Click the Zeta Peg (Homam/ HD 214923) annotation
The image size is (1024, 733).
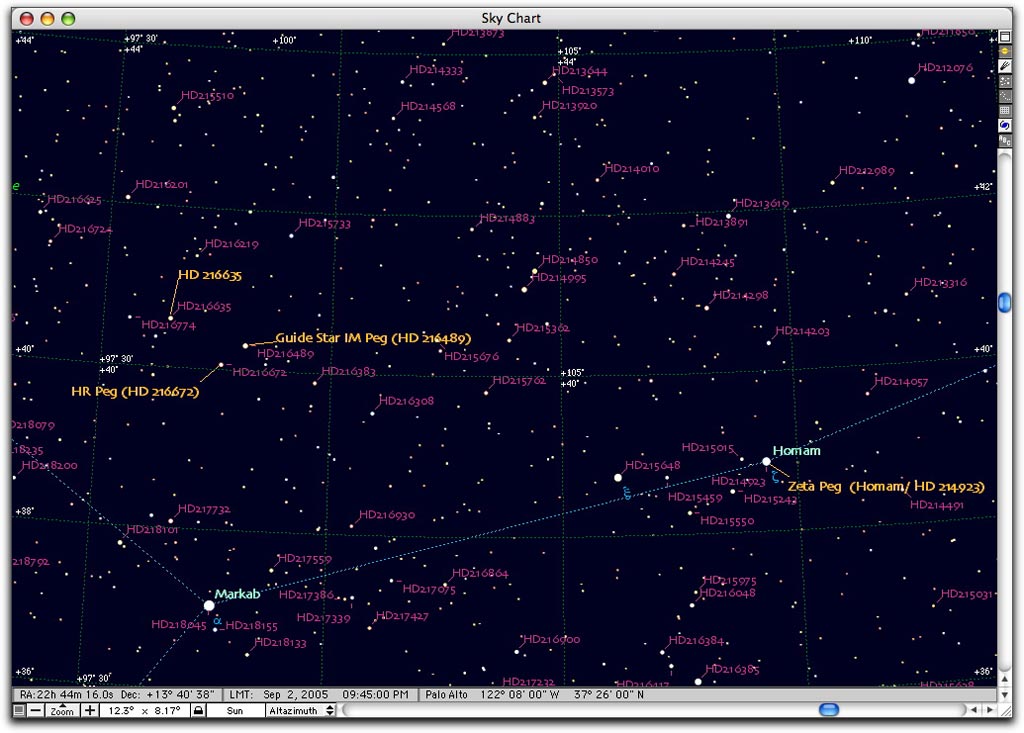click(x=886, y=486)
